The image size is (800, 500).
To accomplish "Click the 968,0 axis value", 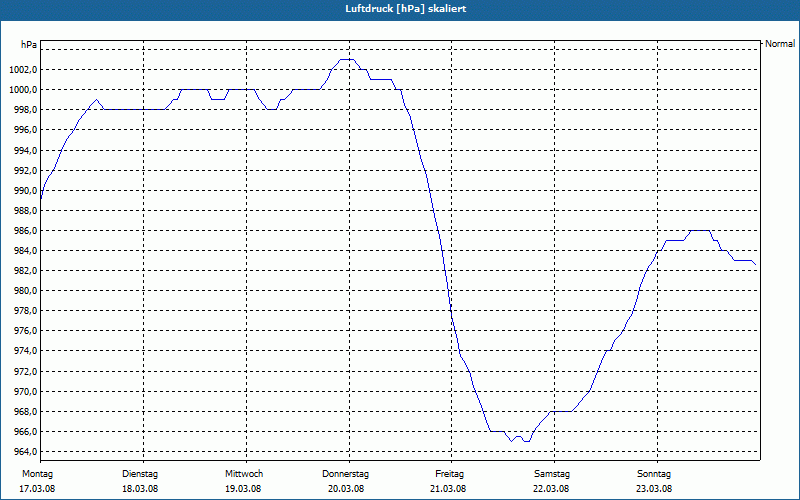I will (25, 412).
